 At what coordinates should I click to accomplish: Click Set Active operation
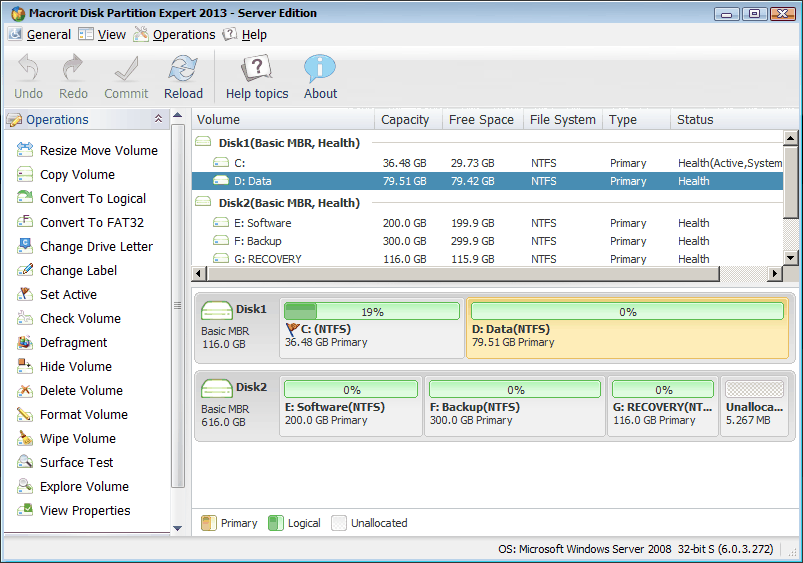57,295
